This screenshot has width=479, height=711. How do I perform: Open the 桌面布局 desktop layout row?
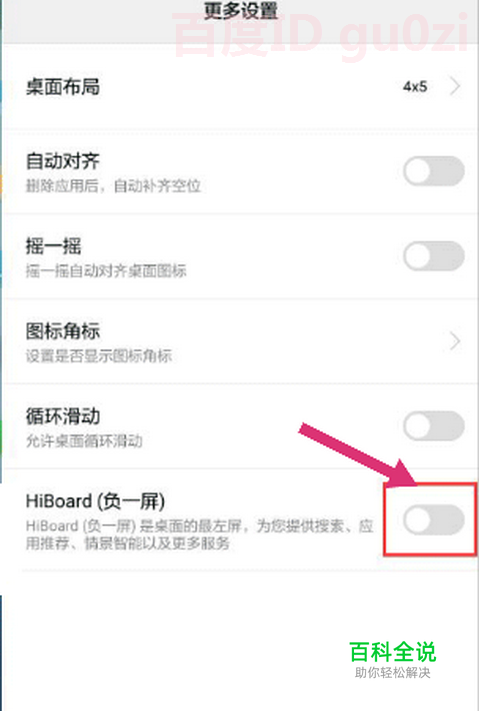pos(240,86)
